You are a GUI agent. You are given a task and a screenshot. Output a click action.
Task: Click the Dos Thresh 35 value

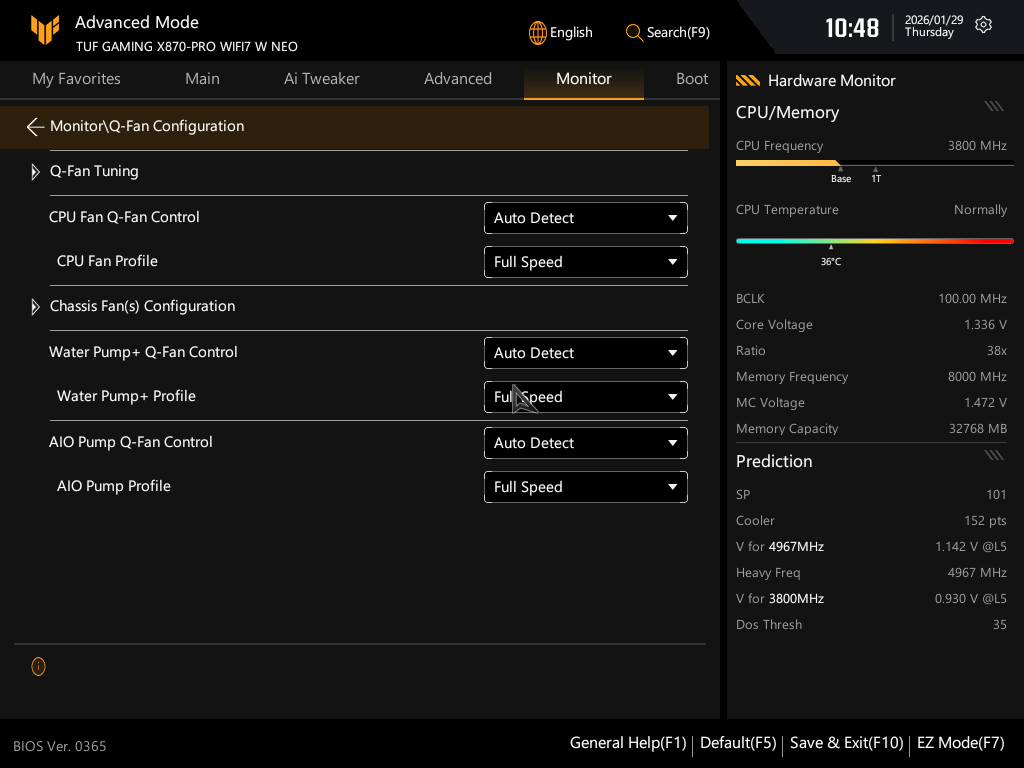pyautogui.click(x=999, y=625)
